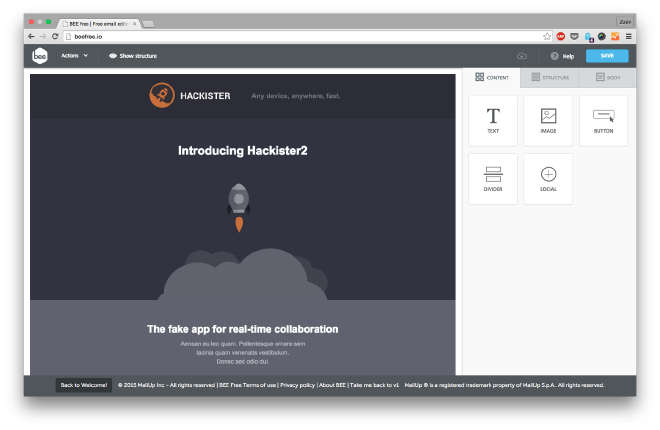Click 'The fake app for real-time collaboration' heading
Viewport: 660px width, 430px height.
tap(242, 329)
